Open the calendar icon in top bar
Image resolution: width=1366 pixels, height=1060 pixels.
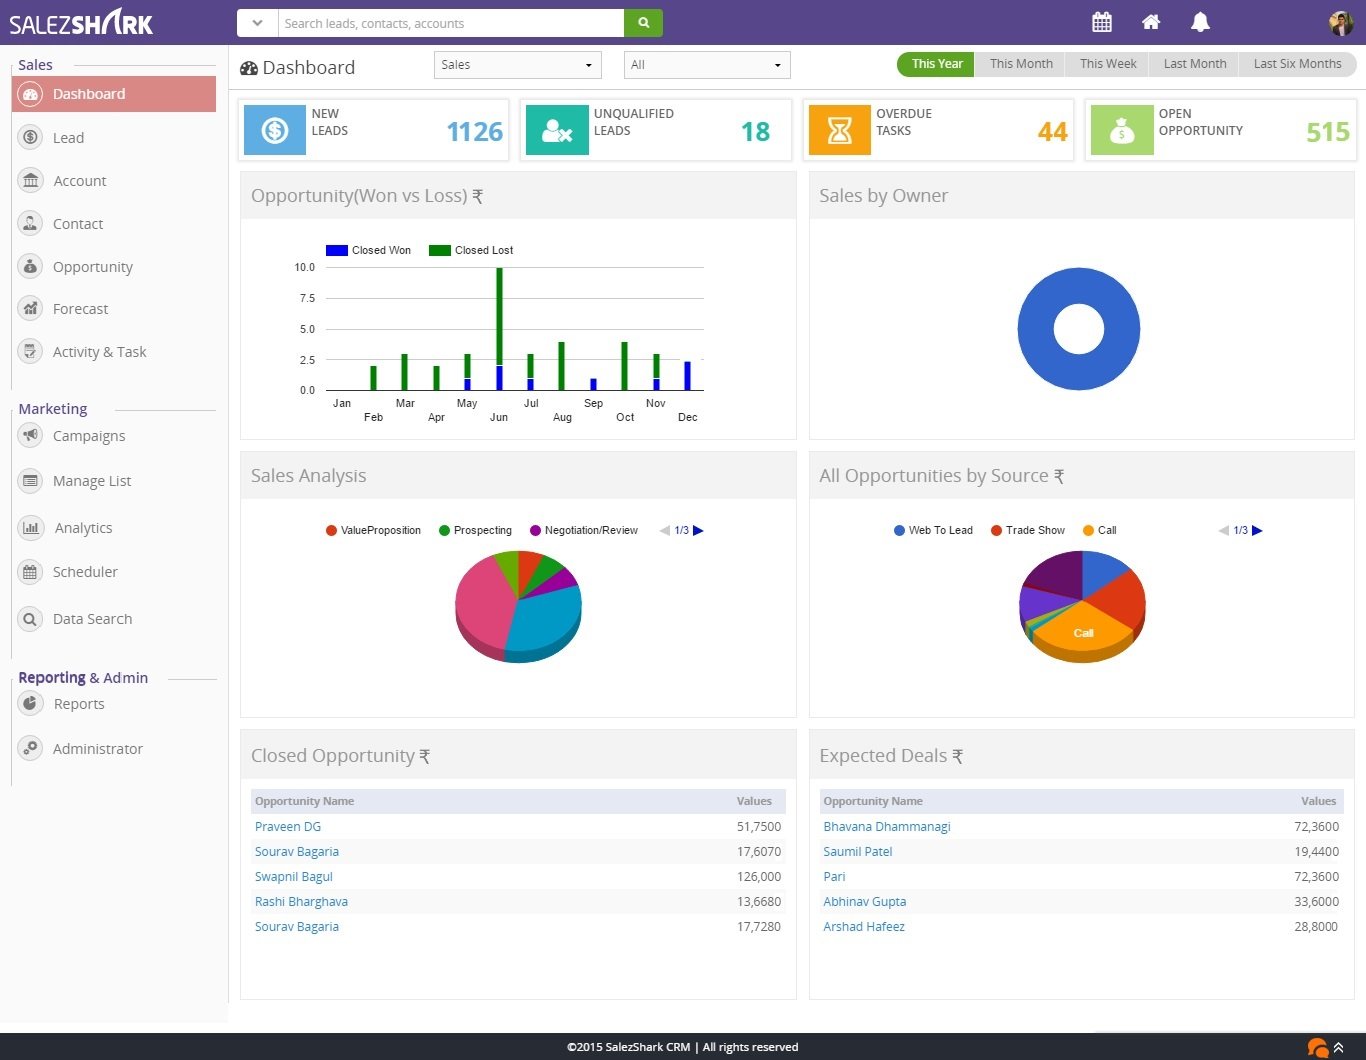click(1102, 22)
